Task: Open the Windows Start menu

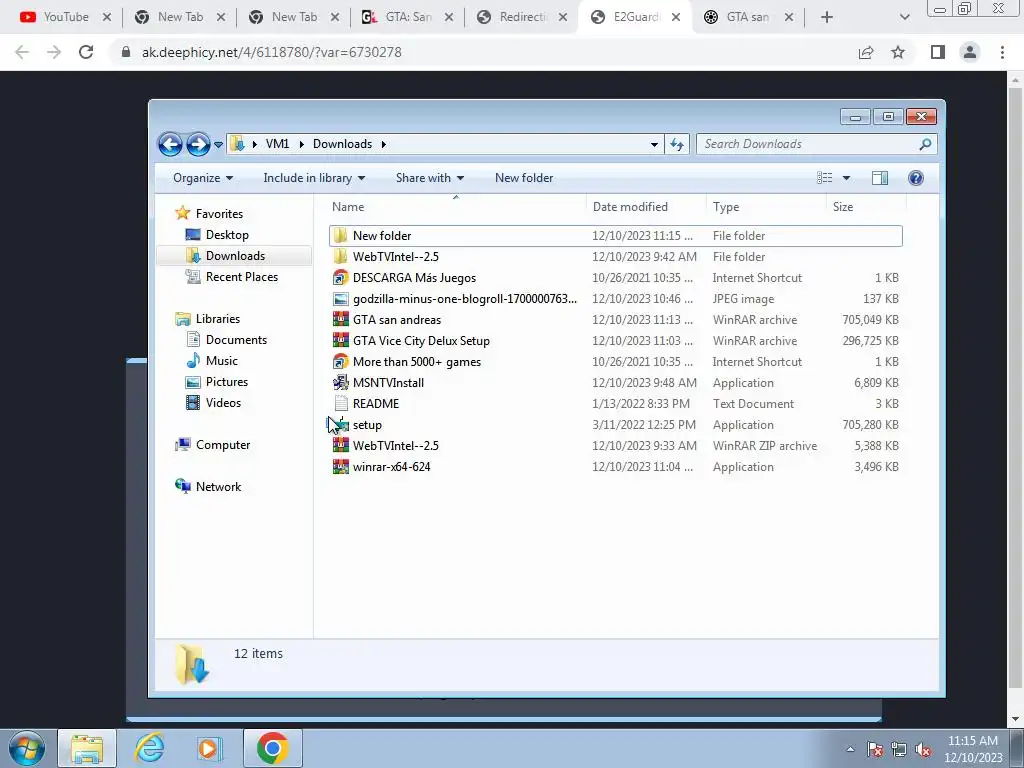Action: pos(27,748)
